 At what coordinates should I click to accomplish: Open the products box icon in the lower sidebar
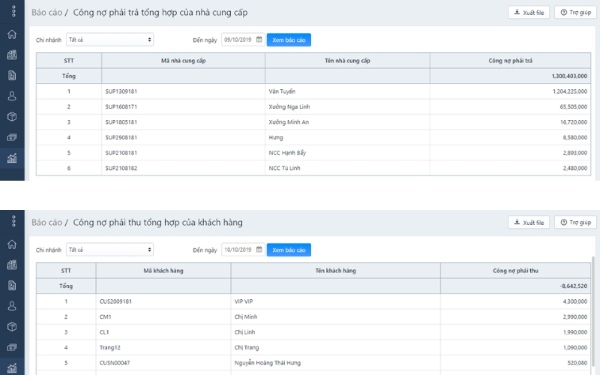[x=12, y=326]
